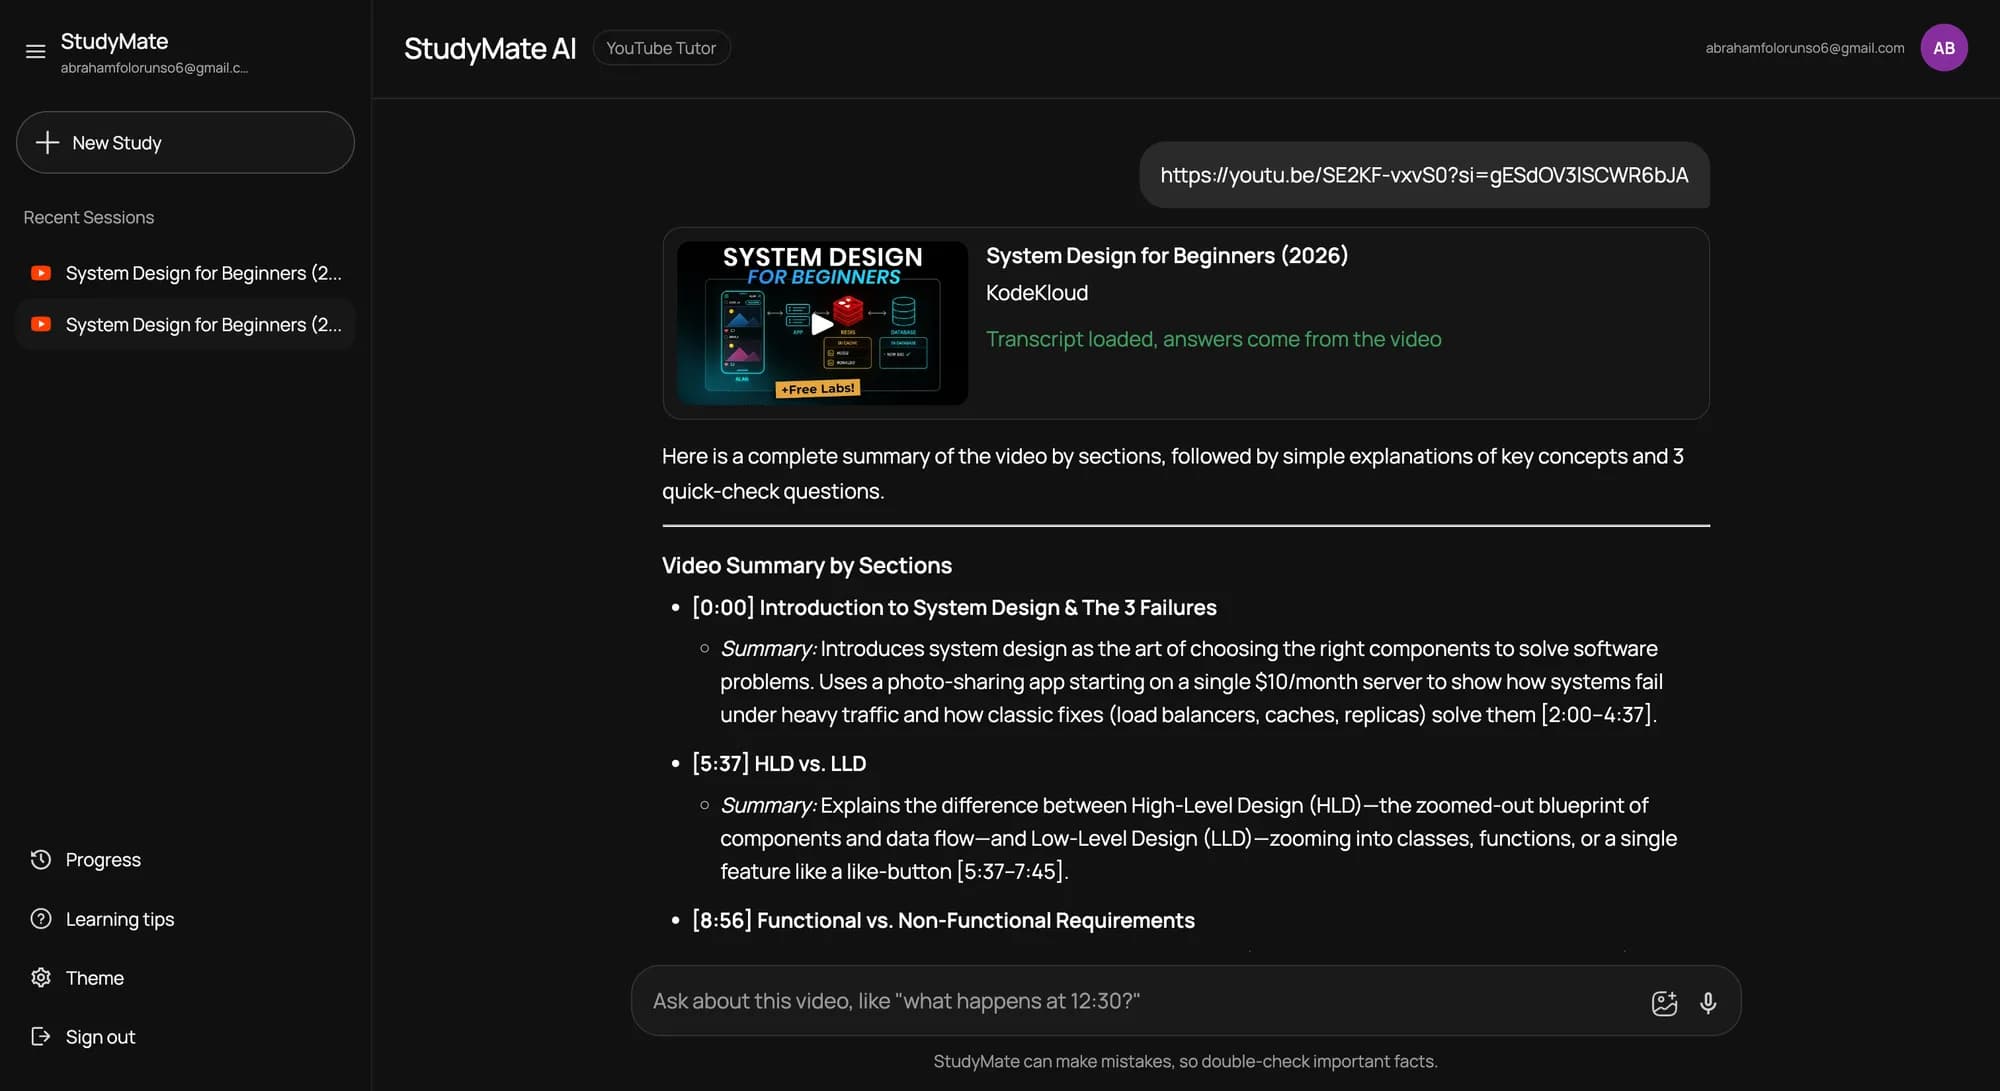2000x1091 pixels.
Task: Click the image upload icon in input
Action: pos(1664,1003)
